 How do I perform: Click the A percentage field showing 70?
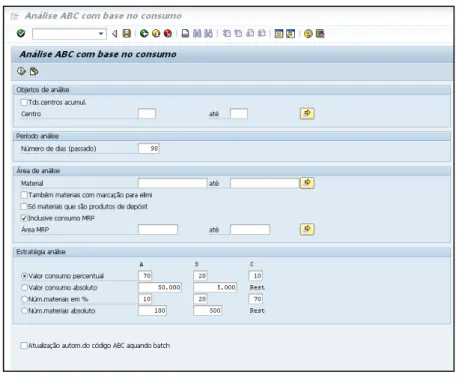point(145,276)
